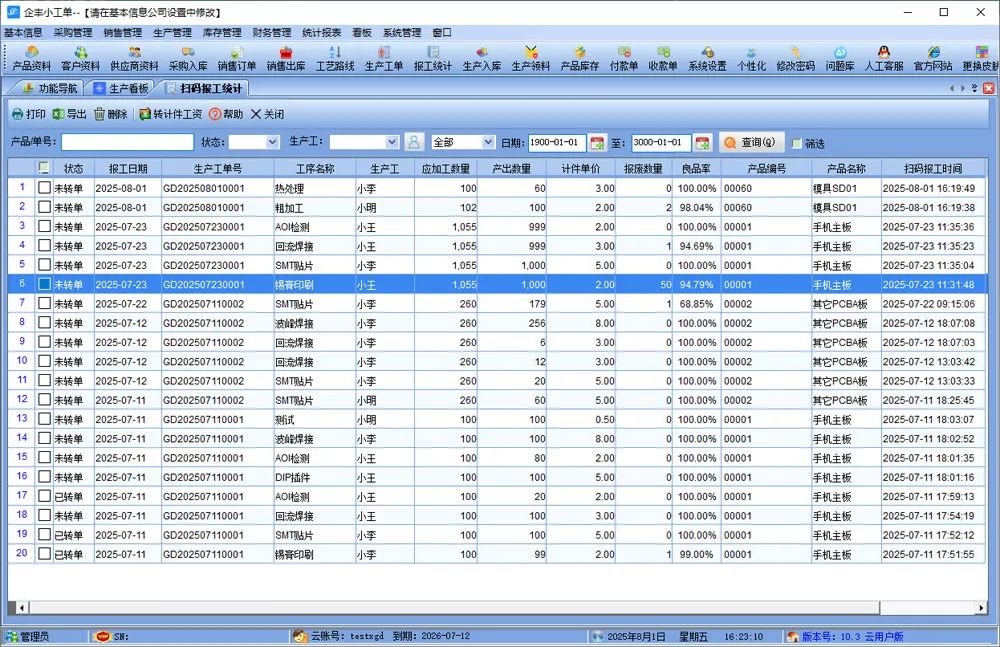This screenshot has width=1000, height=647.
Task: Click the 删除 button
Action: tap(110, 114)
